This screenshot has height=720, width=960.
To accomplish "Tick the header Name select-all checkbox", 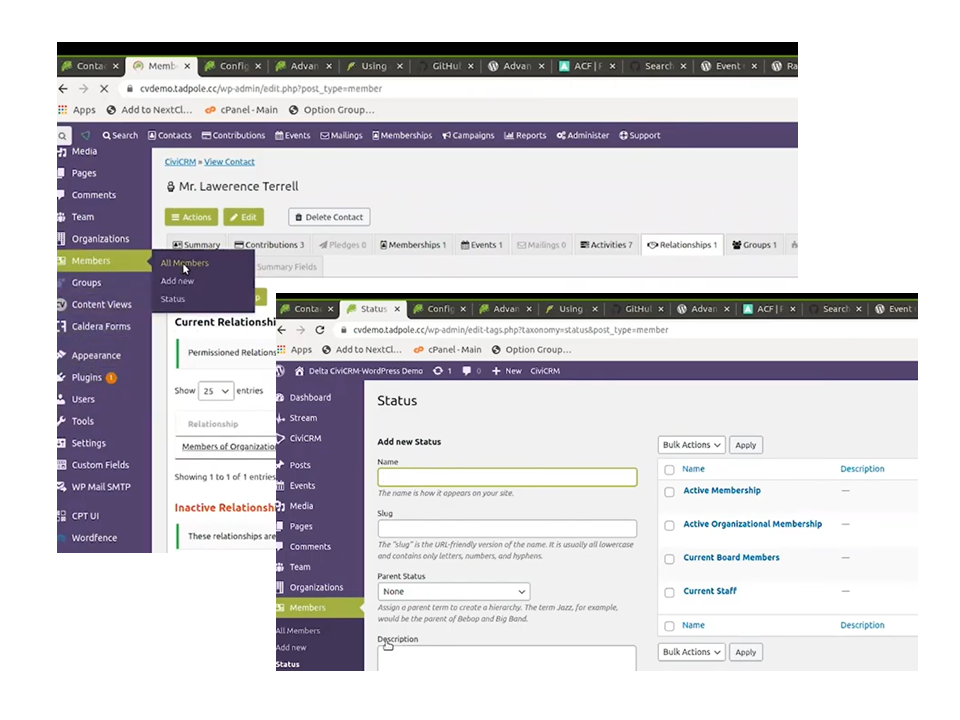I will coord(669,470).
